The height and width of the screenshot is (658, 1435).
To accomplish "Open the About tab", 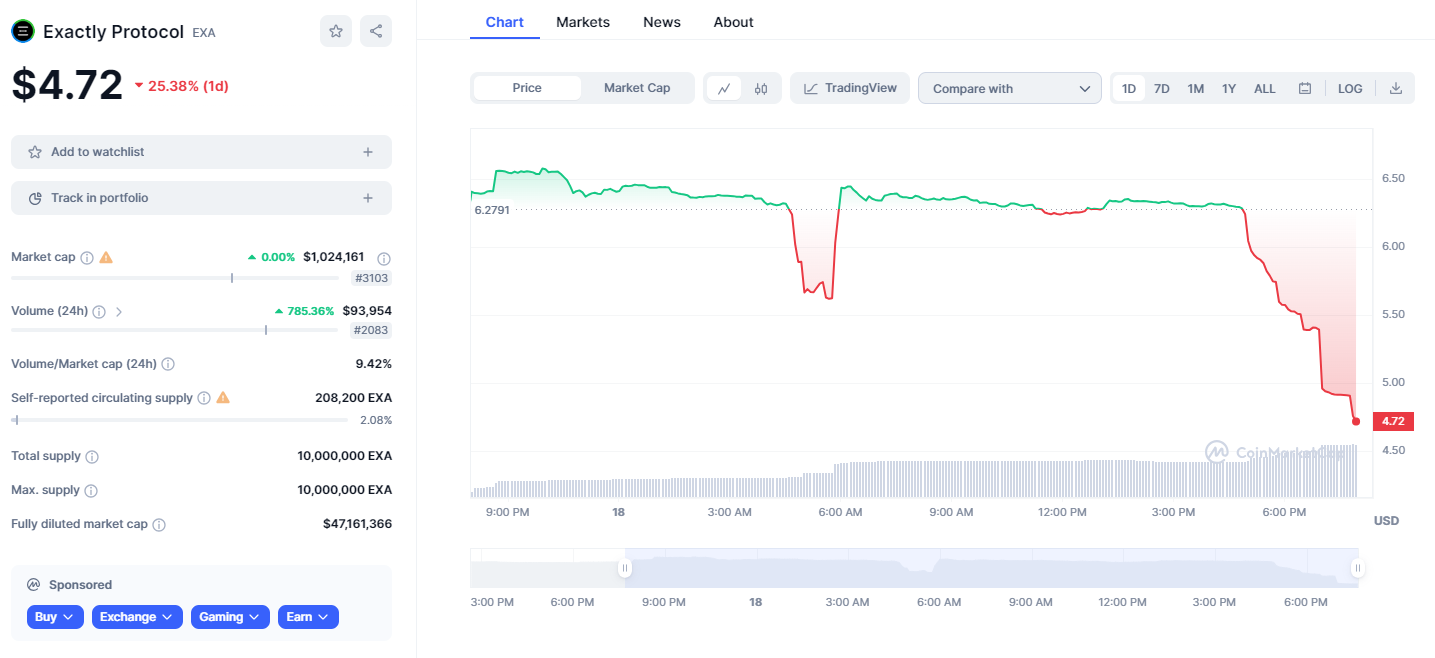I will pyautogui.click(x=734, y=22).
